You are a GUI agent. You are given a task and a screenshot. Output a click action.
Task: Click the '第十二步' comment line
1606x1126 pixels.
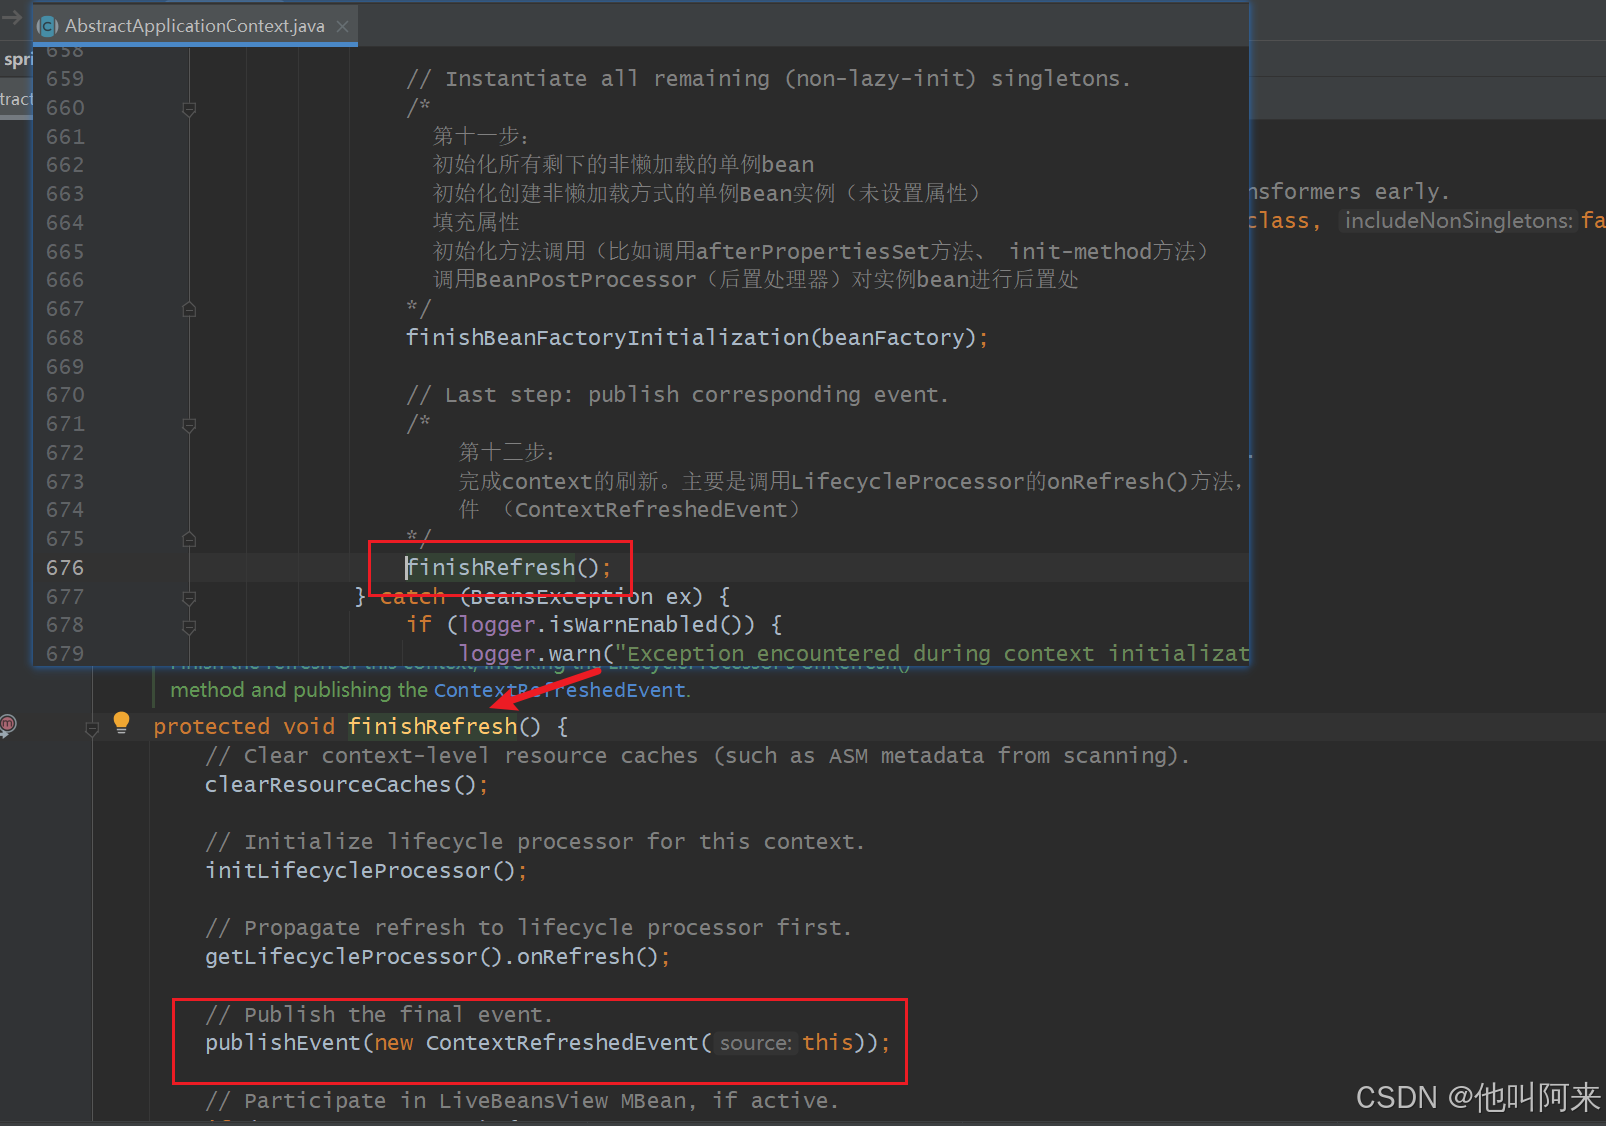click(x=507, y=453)
